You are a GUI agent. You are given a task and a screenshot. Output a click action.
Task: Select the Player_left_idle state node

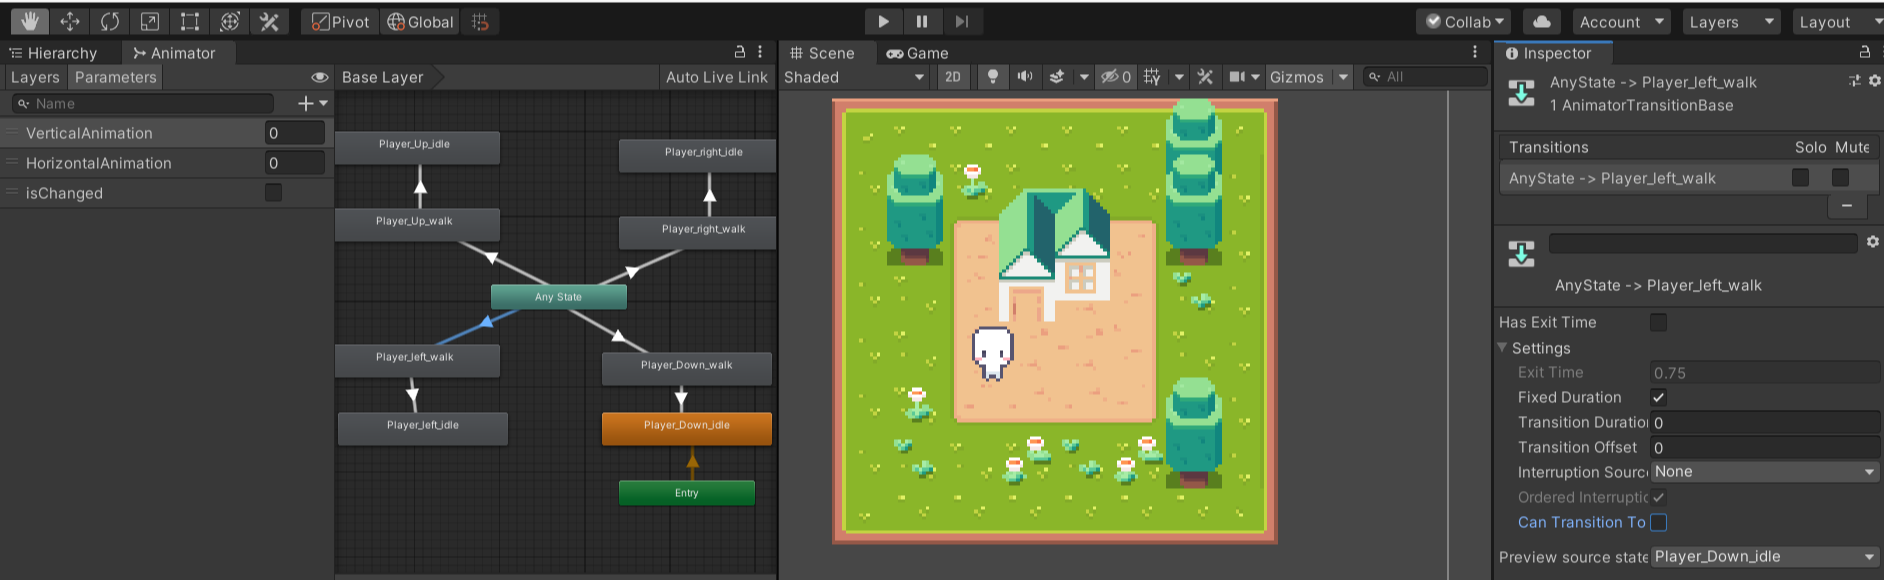point(423,428)
